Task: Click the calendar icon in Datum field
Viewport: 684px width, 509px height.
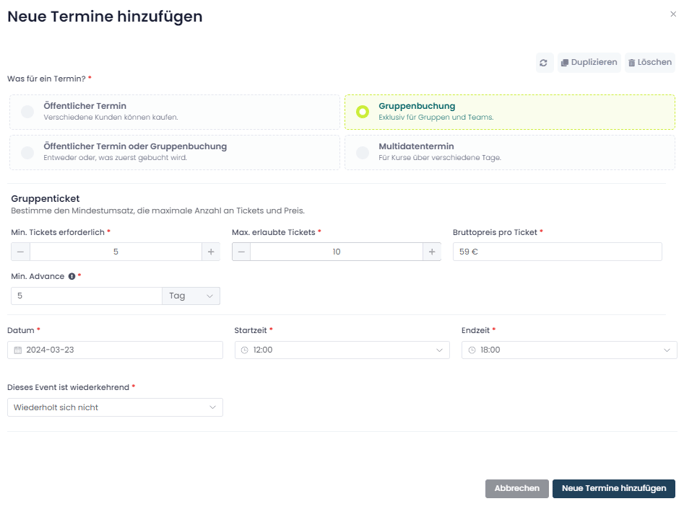Action: pyautogui.click(x=18, y=350)
